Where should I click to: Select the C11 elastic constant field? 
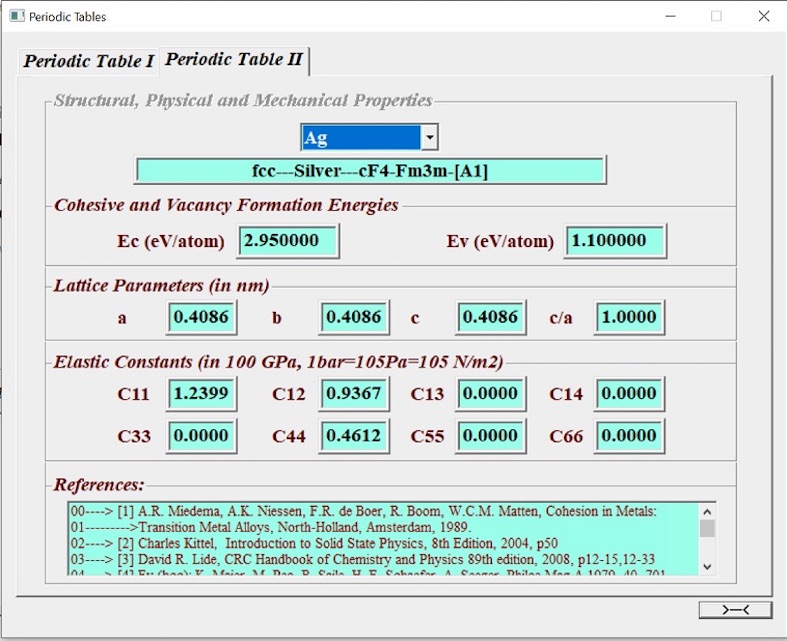(201, 393)
